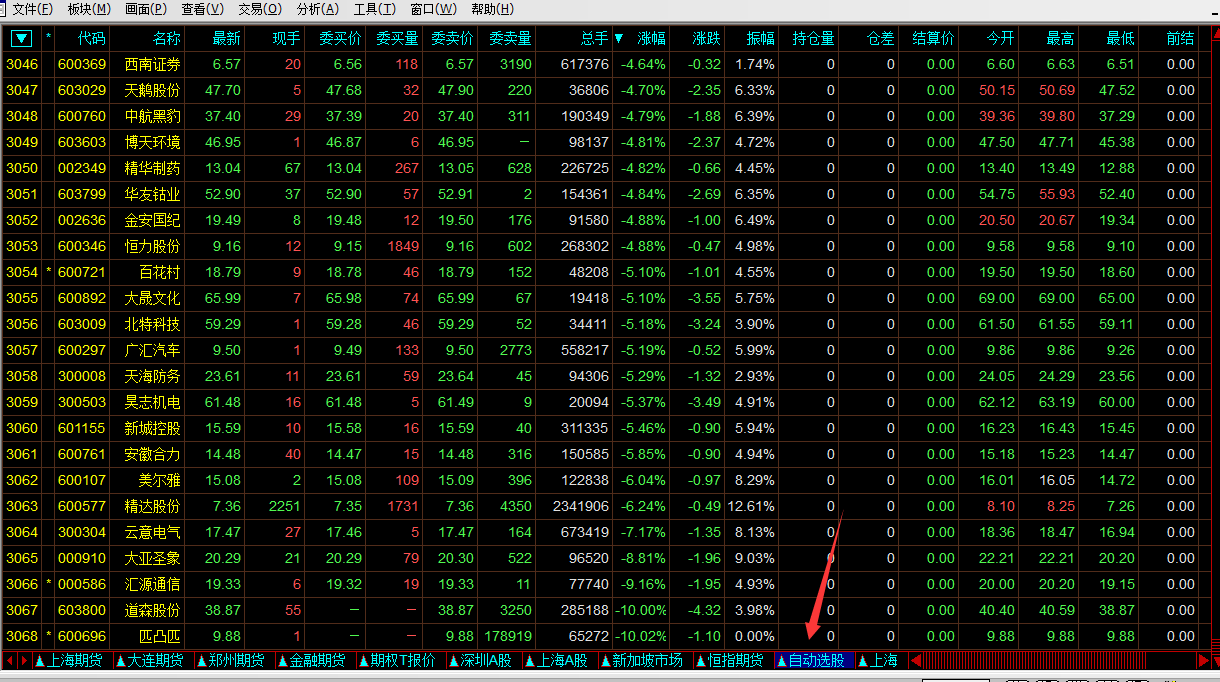Open the 板块(M) menu

89,9
